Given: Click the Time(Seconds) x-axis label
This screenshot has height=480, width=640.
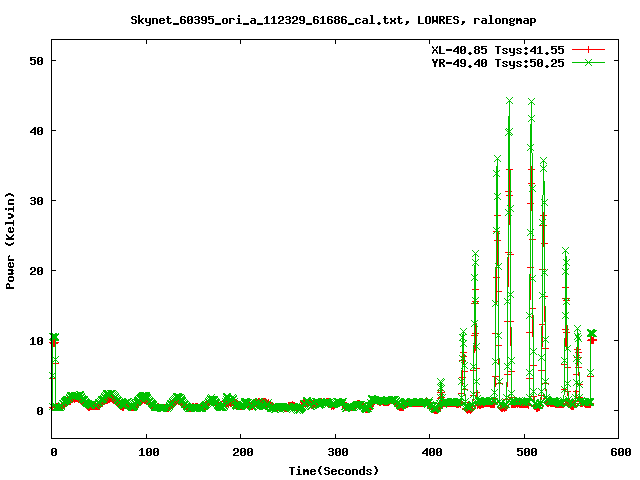Looking at the screenshot, I should pos(335,470).
